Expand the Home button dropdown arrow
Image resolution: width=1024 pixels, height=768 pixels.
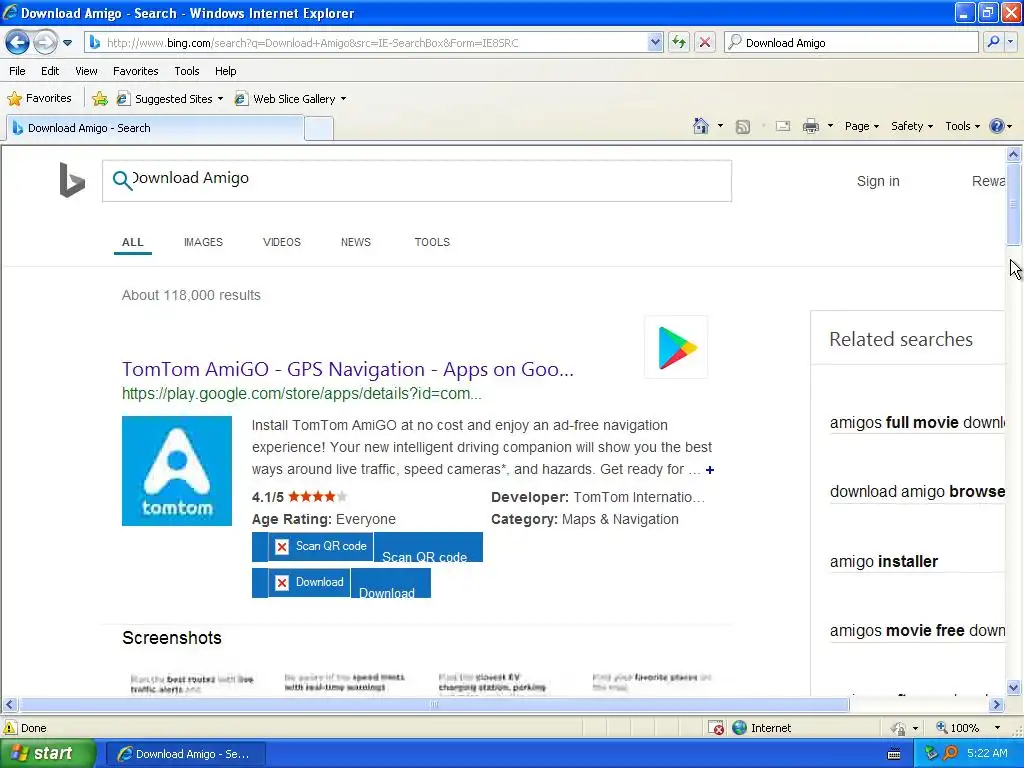[720, 126]
